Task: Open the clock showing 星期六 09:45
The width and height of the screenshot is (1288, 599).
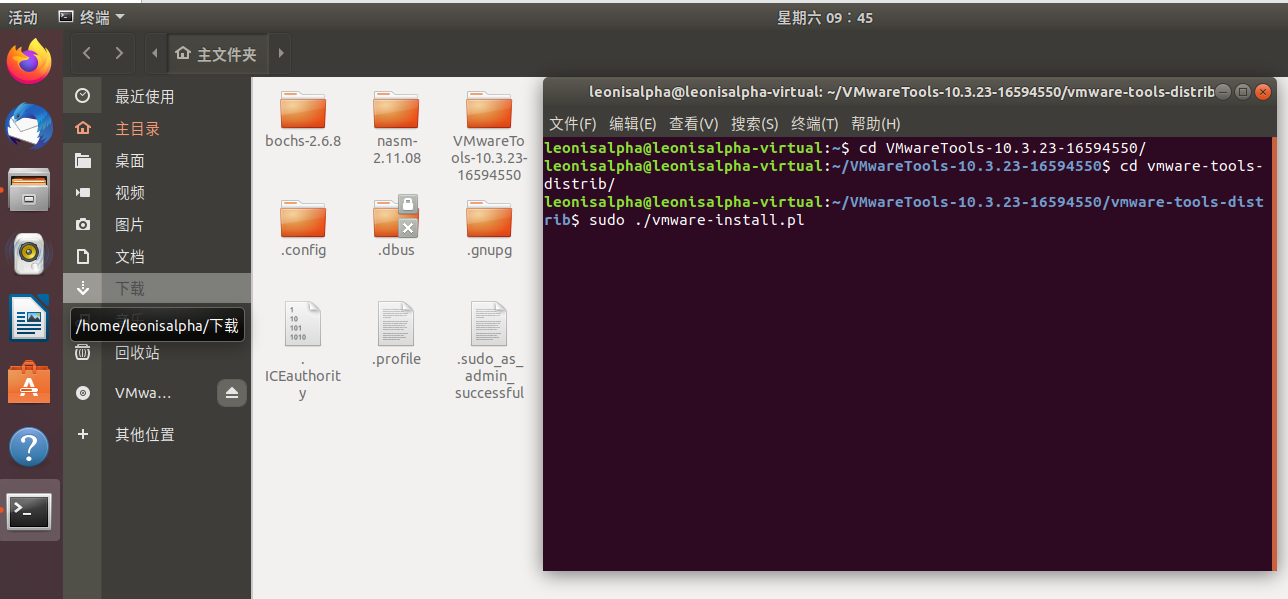Action: pyautogui.click(x=825, y=17)
